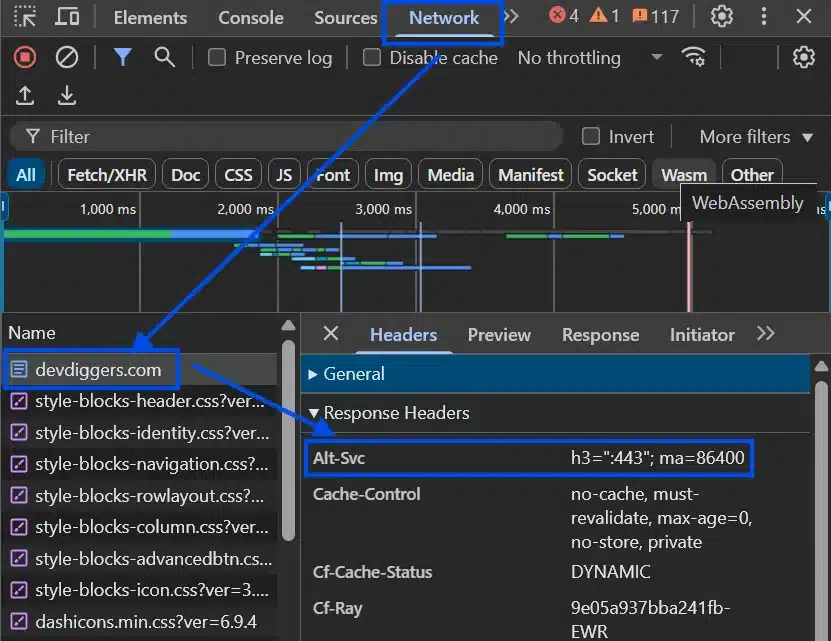831x641 pixels.
Task: Show more DevTools tabs chevron
Action: [511, 16]
